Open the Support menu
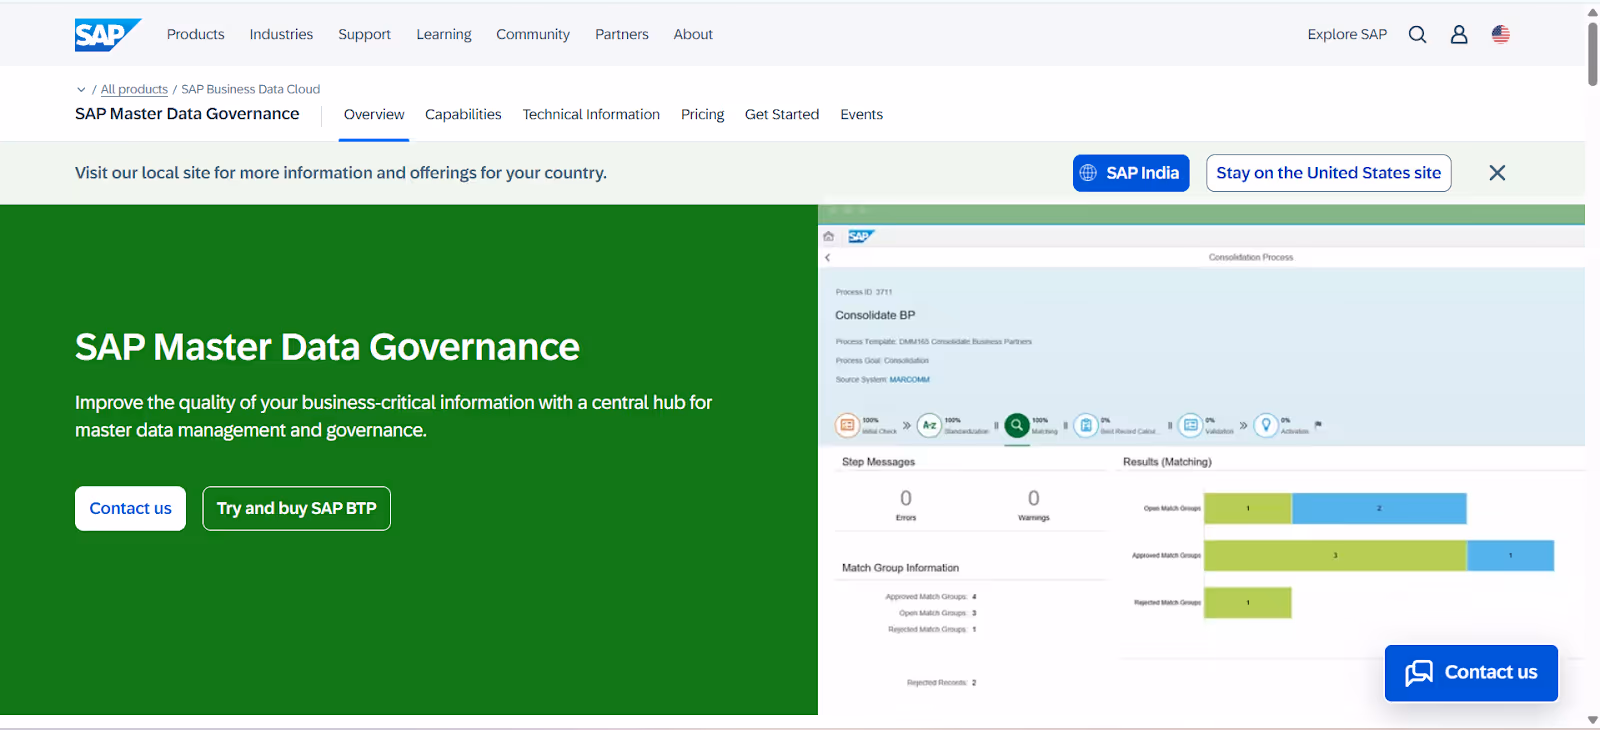 coord(364,34)
